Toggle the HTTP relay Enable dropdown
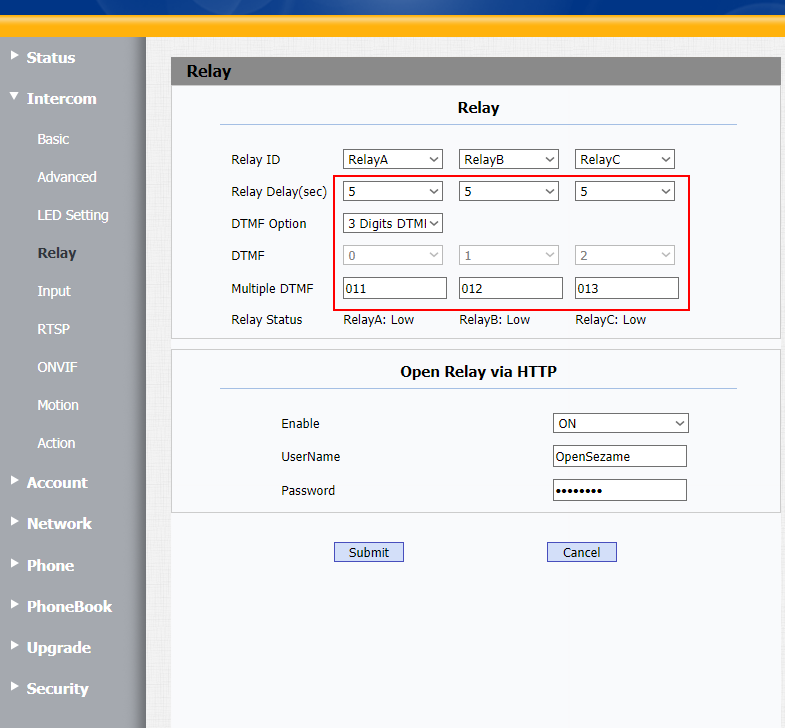Viewport: 785px width, 728px height. [620, 424]
